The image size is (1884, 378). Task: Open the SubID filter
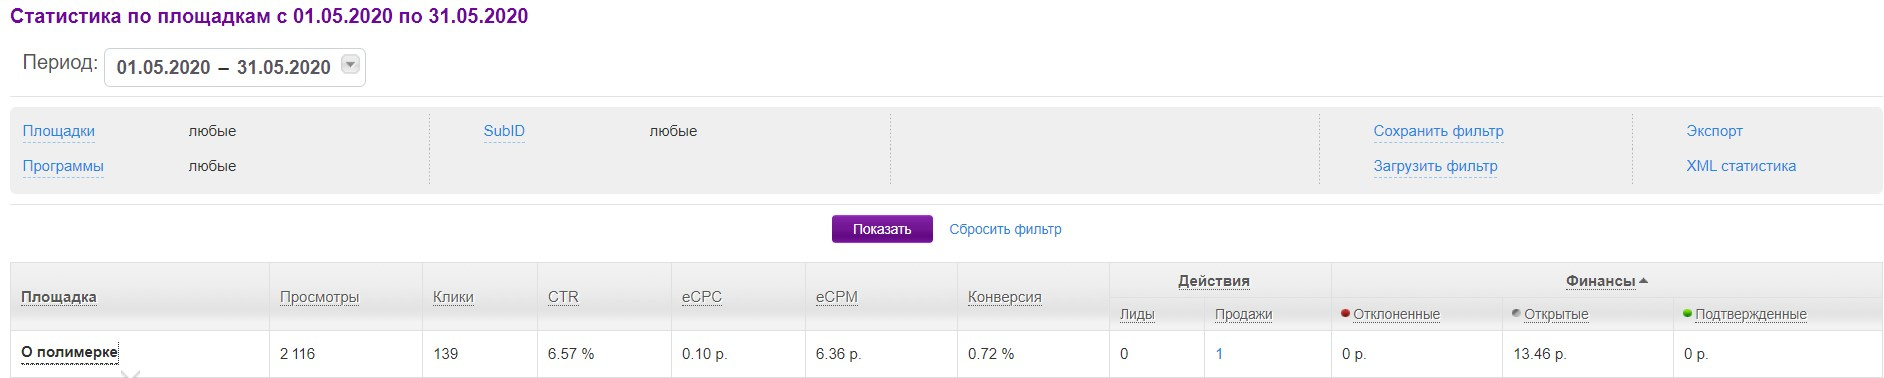pos(504,131)
